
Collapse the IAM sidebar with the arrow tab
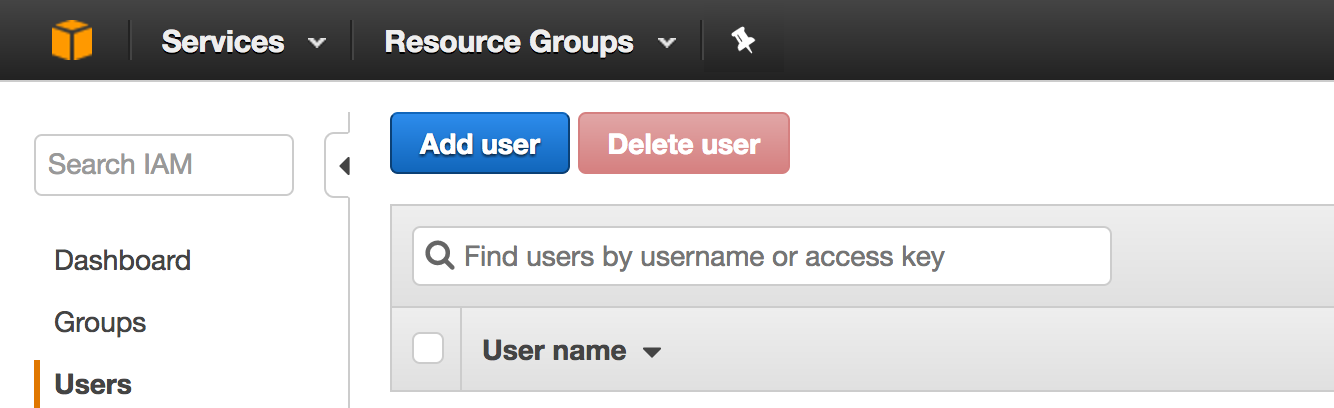pyautogui.click(x=339, y=165)
